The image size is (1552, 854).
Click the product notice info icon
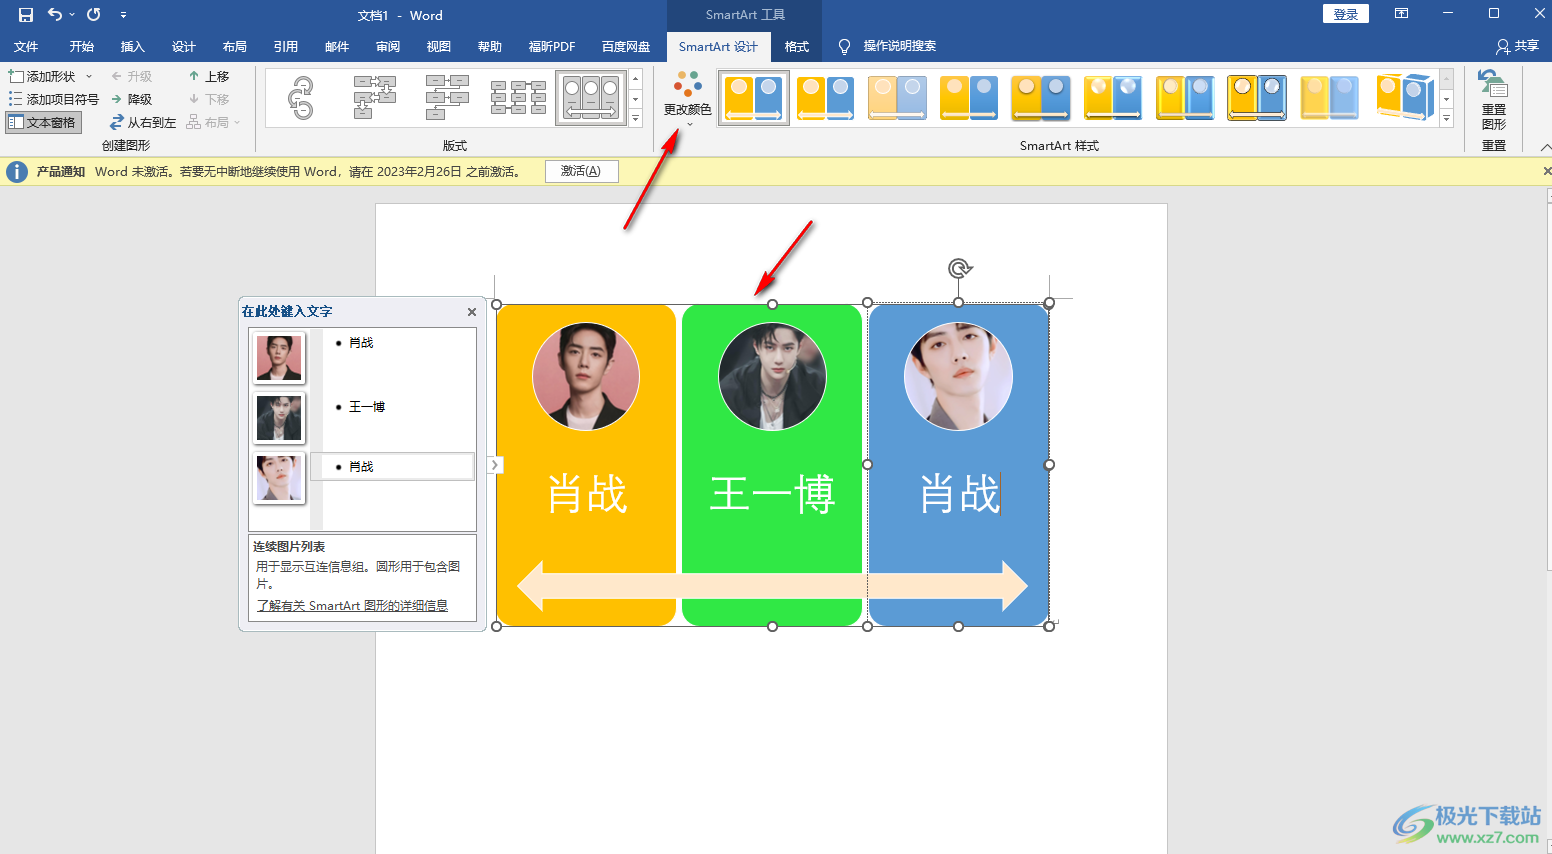(17, 172)
